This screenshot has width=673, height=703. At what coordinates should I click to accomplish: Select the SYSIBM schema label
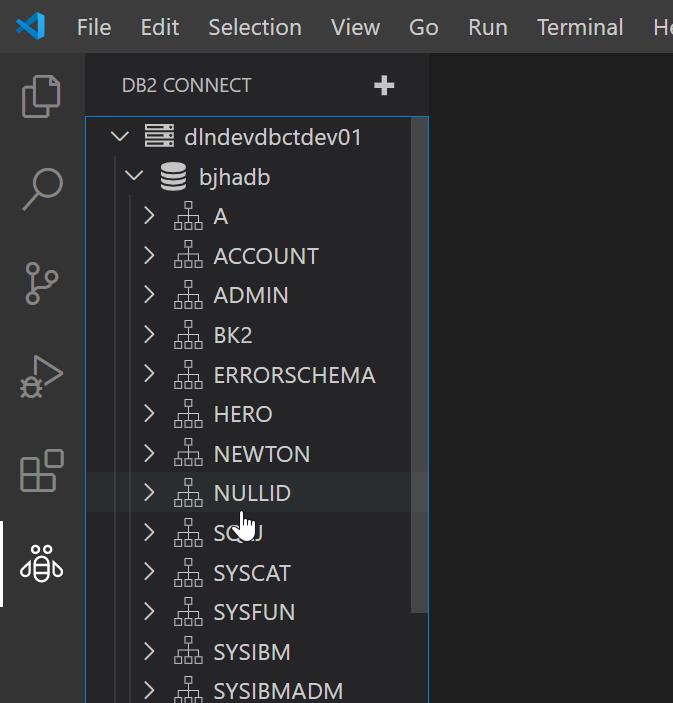pos(252,651)
